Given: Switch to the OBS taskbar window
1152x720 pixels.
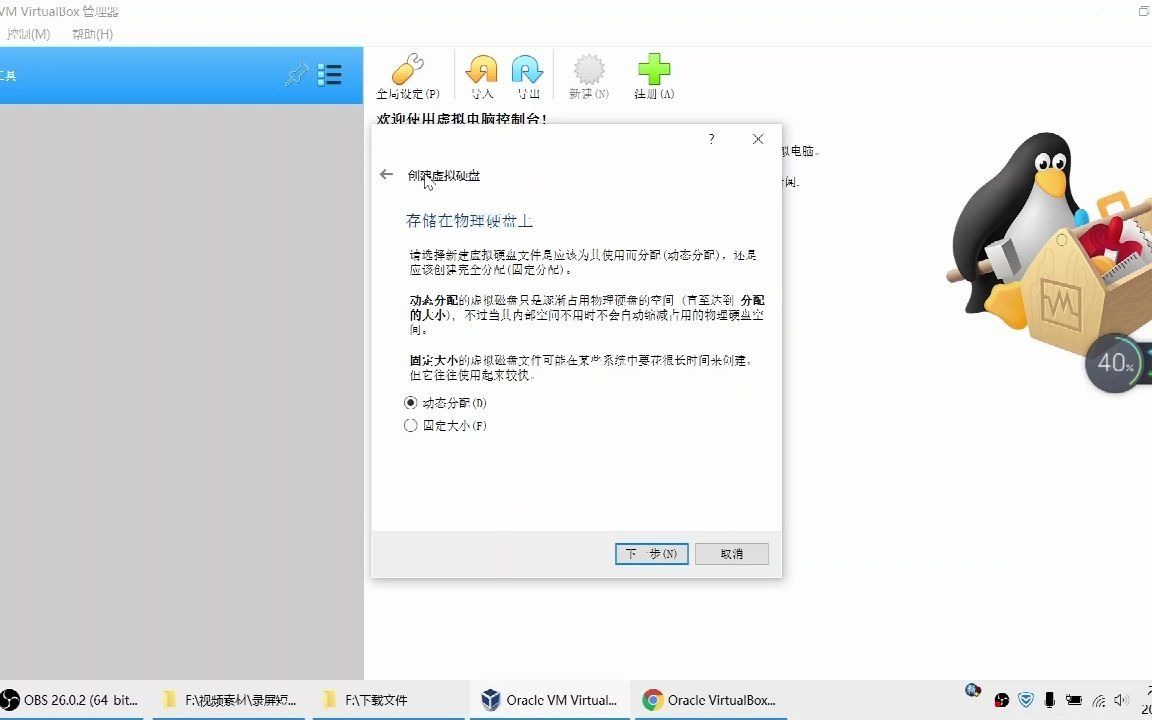Looking at the screenshot, I should click(70, 700).
